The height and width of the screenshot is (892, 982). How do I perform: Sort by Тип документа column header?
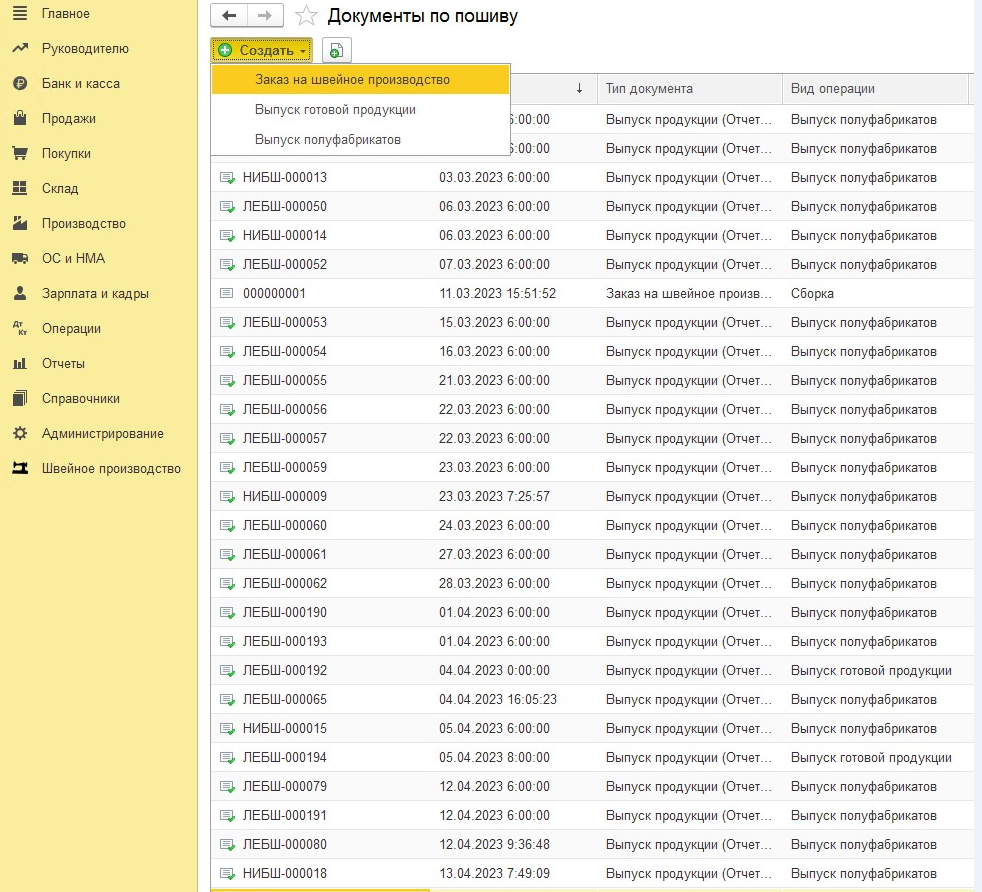tap(690, 88)
